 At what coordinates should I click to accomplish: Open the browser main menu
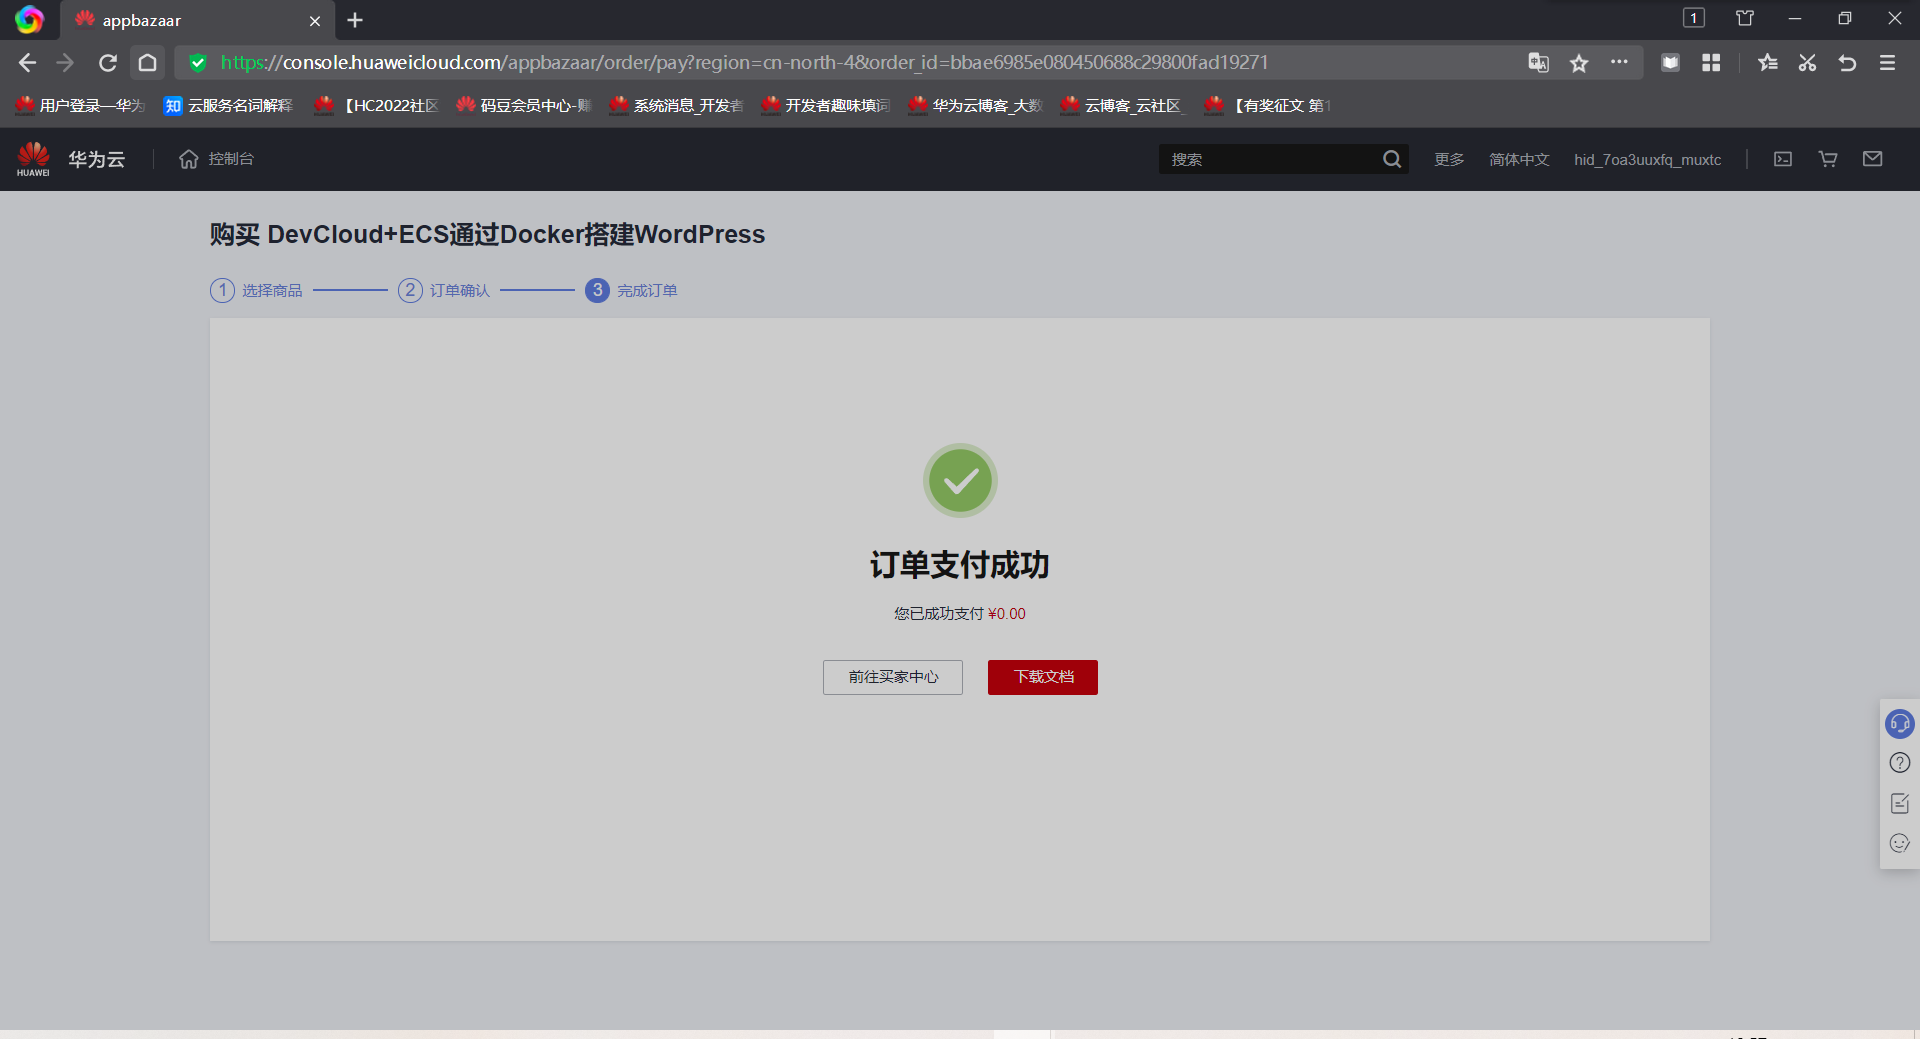(1887, 63)
